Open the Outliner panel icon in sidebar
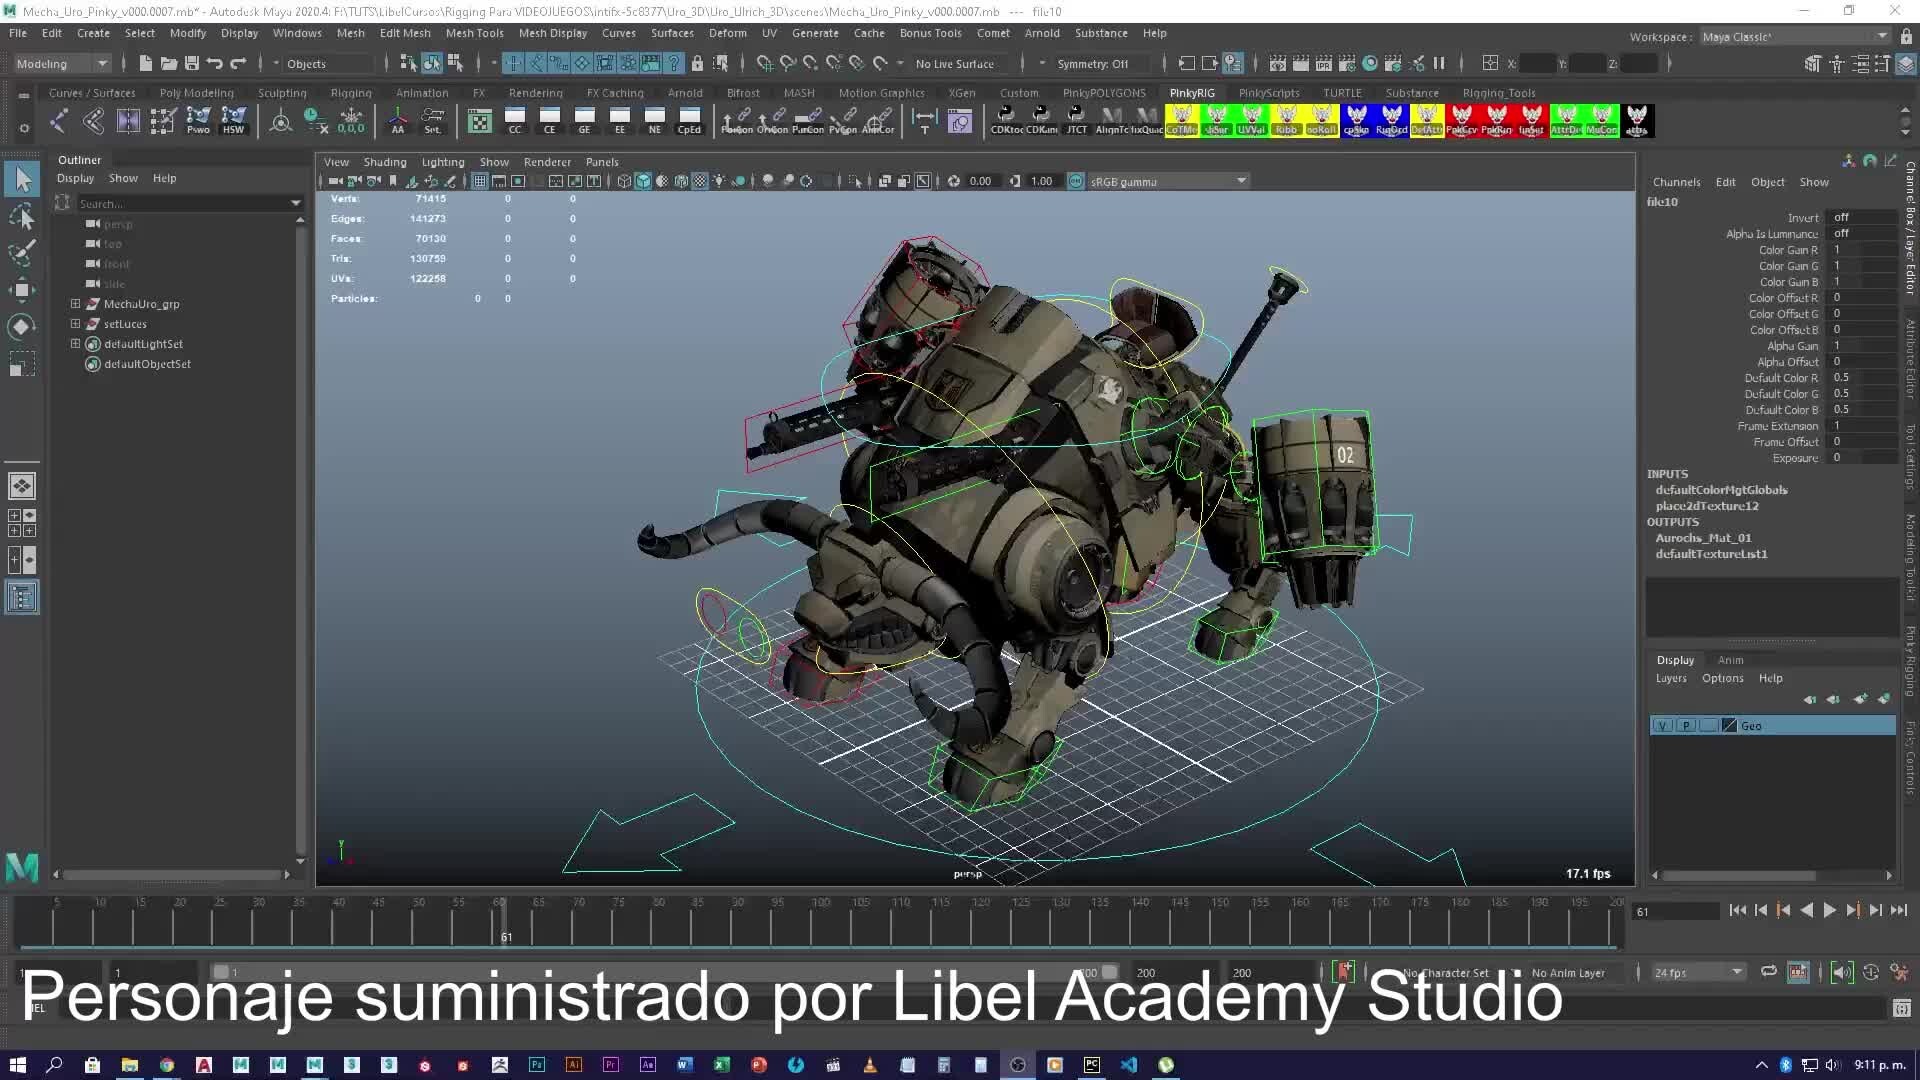Image resolution: width=1920 pixels, height=1080 pixels. click(22, 597)
